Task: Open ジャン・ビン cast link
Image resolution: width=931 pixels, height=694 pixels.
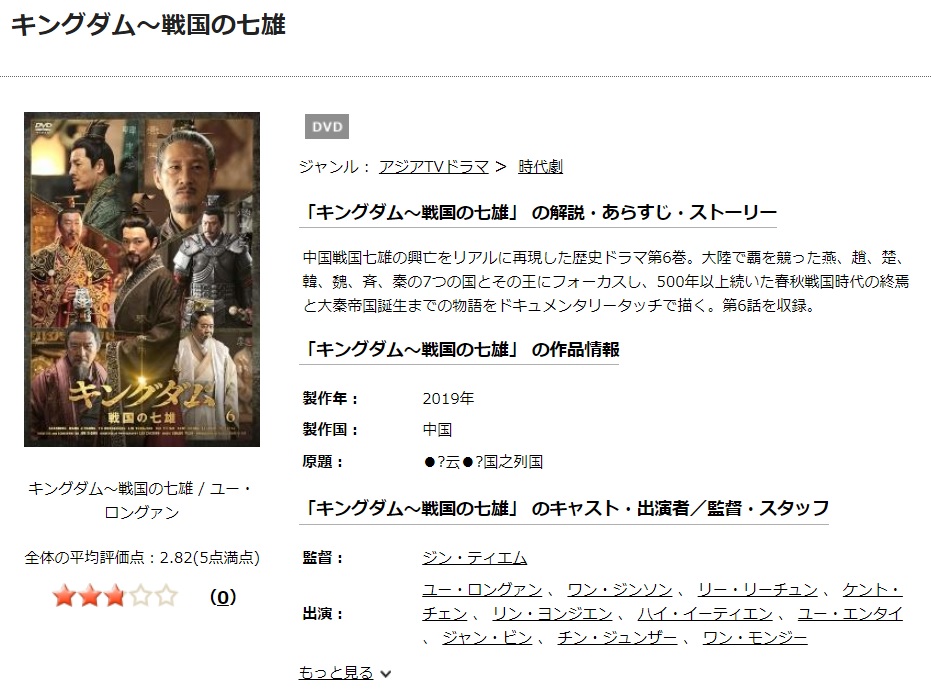Action: click(487, 638)
